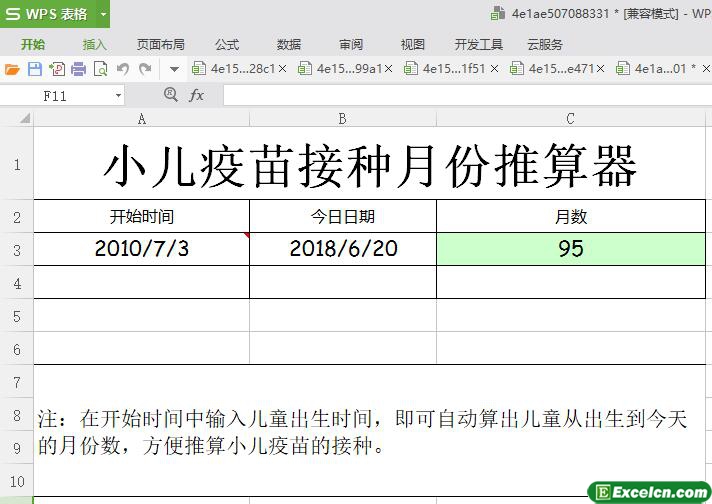The height and width of the screenshot is (504, 712).
Task: Select column A header
Action: 142,119
